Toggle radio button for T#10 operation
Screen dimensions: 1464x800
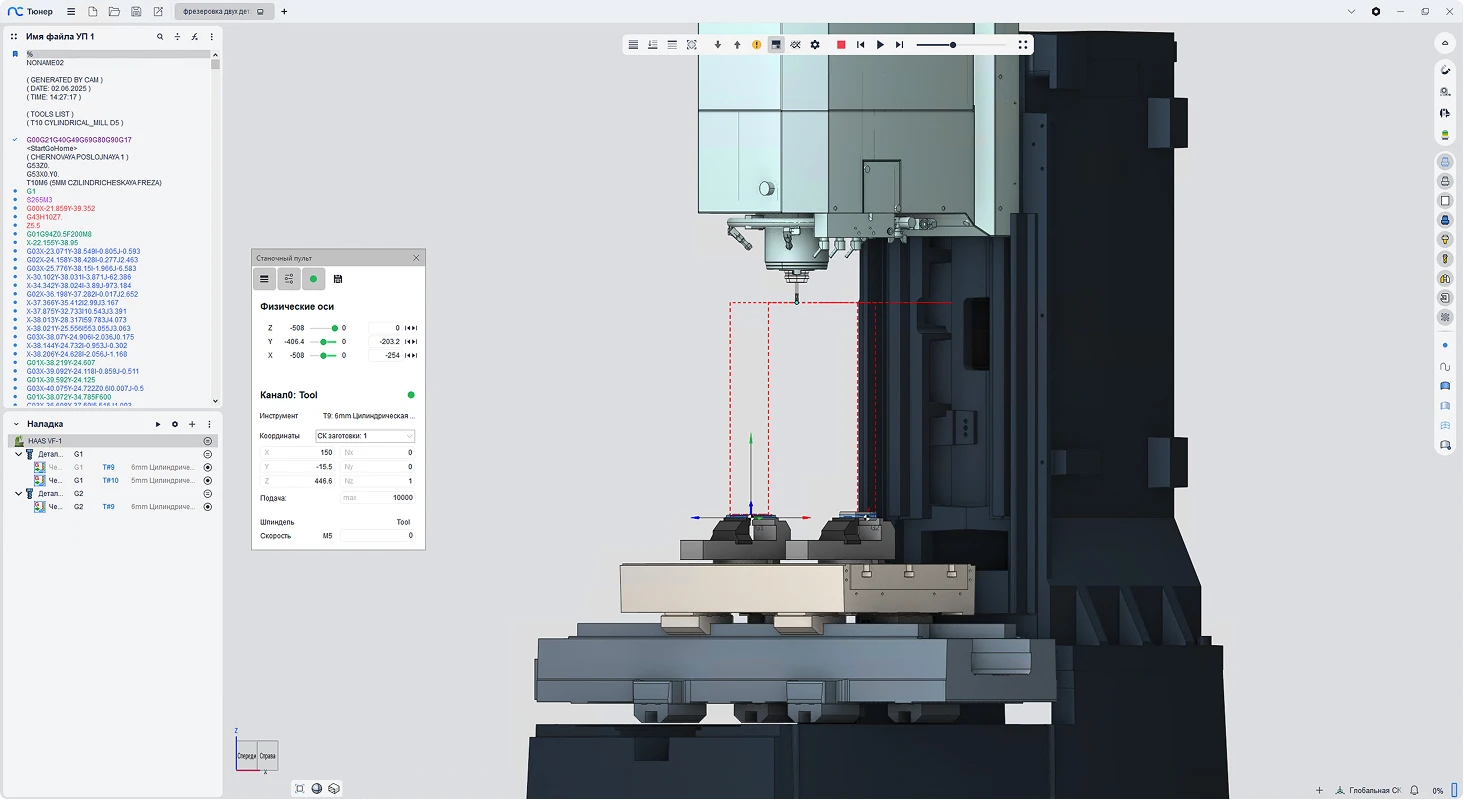(x=208, y=481)
